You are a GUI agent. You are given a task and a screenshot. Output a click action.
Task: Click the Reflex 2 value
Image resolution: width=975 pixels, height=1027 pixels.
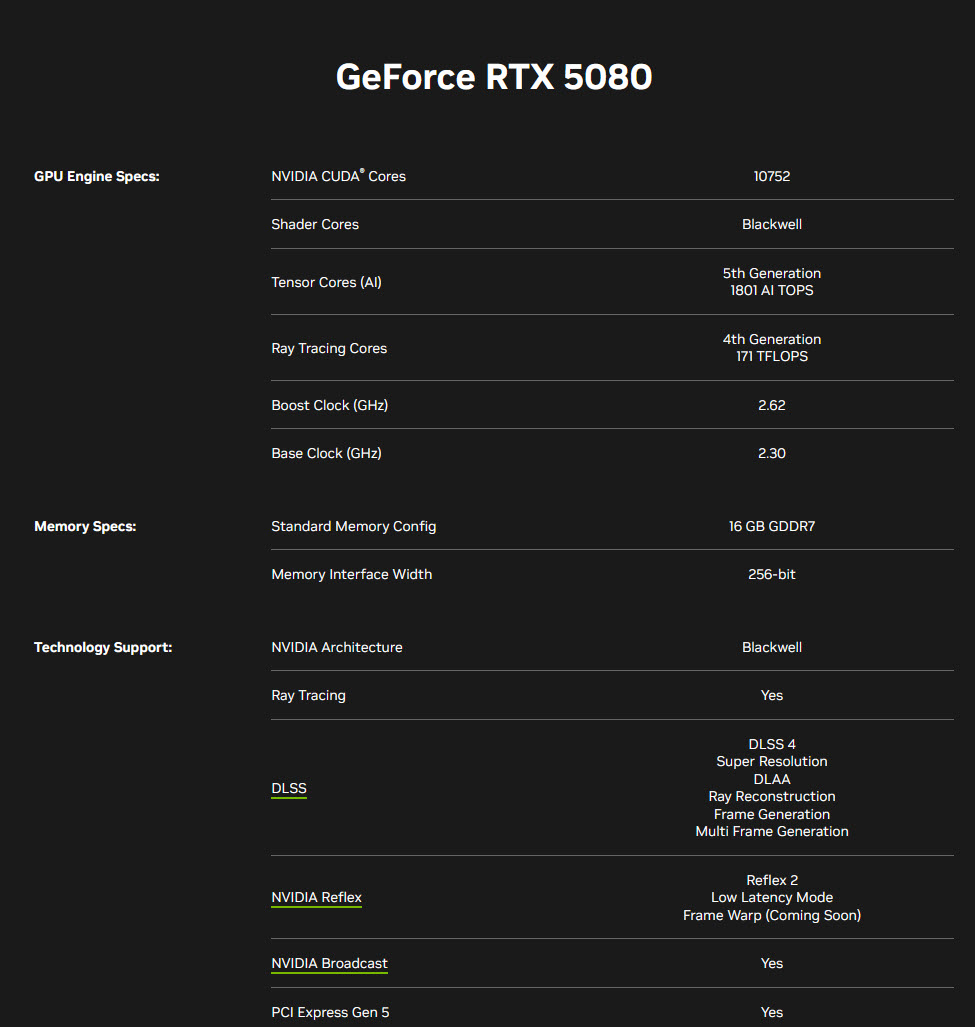tap(771, 880)
